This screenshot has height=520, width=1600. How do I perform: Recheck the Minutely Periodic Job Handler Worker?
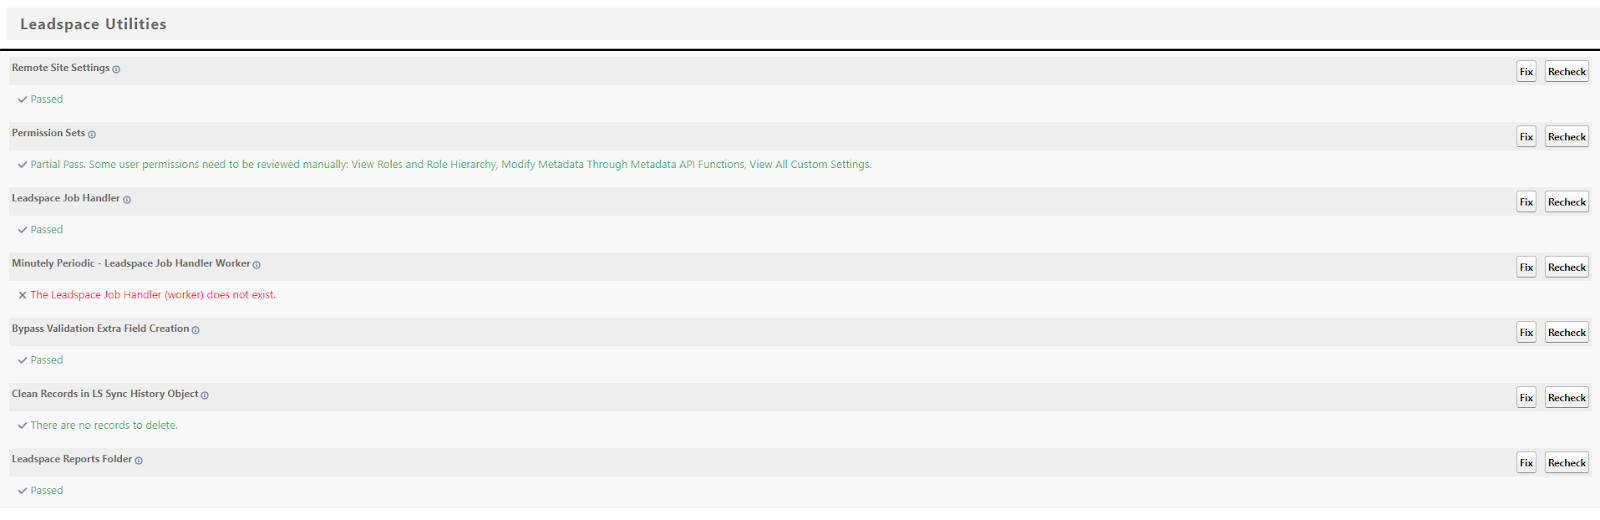(x=1567, y=267)
